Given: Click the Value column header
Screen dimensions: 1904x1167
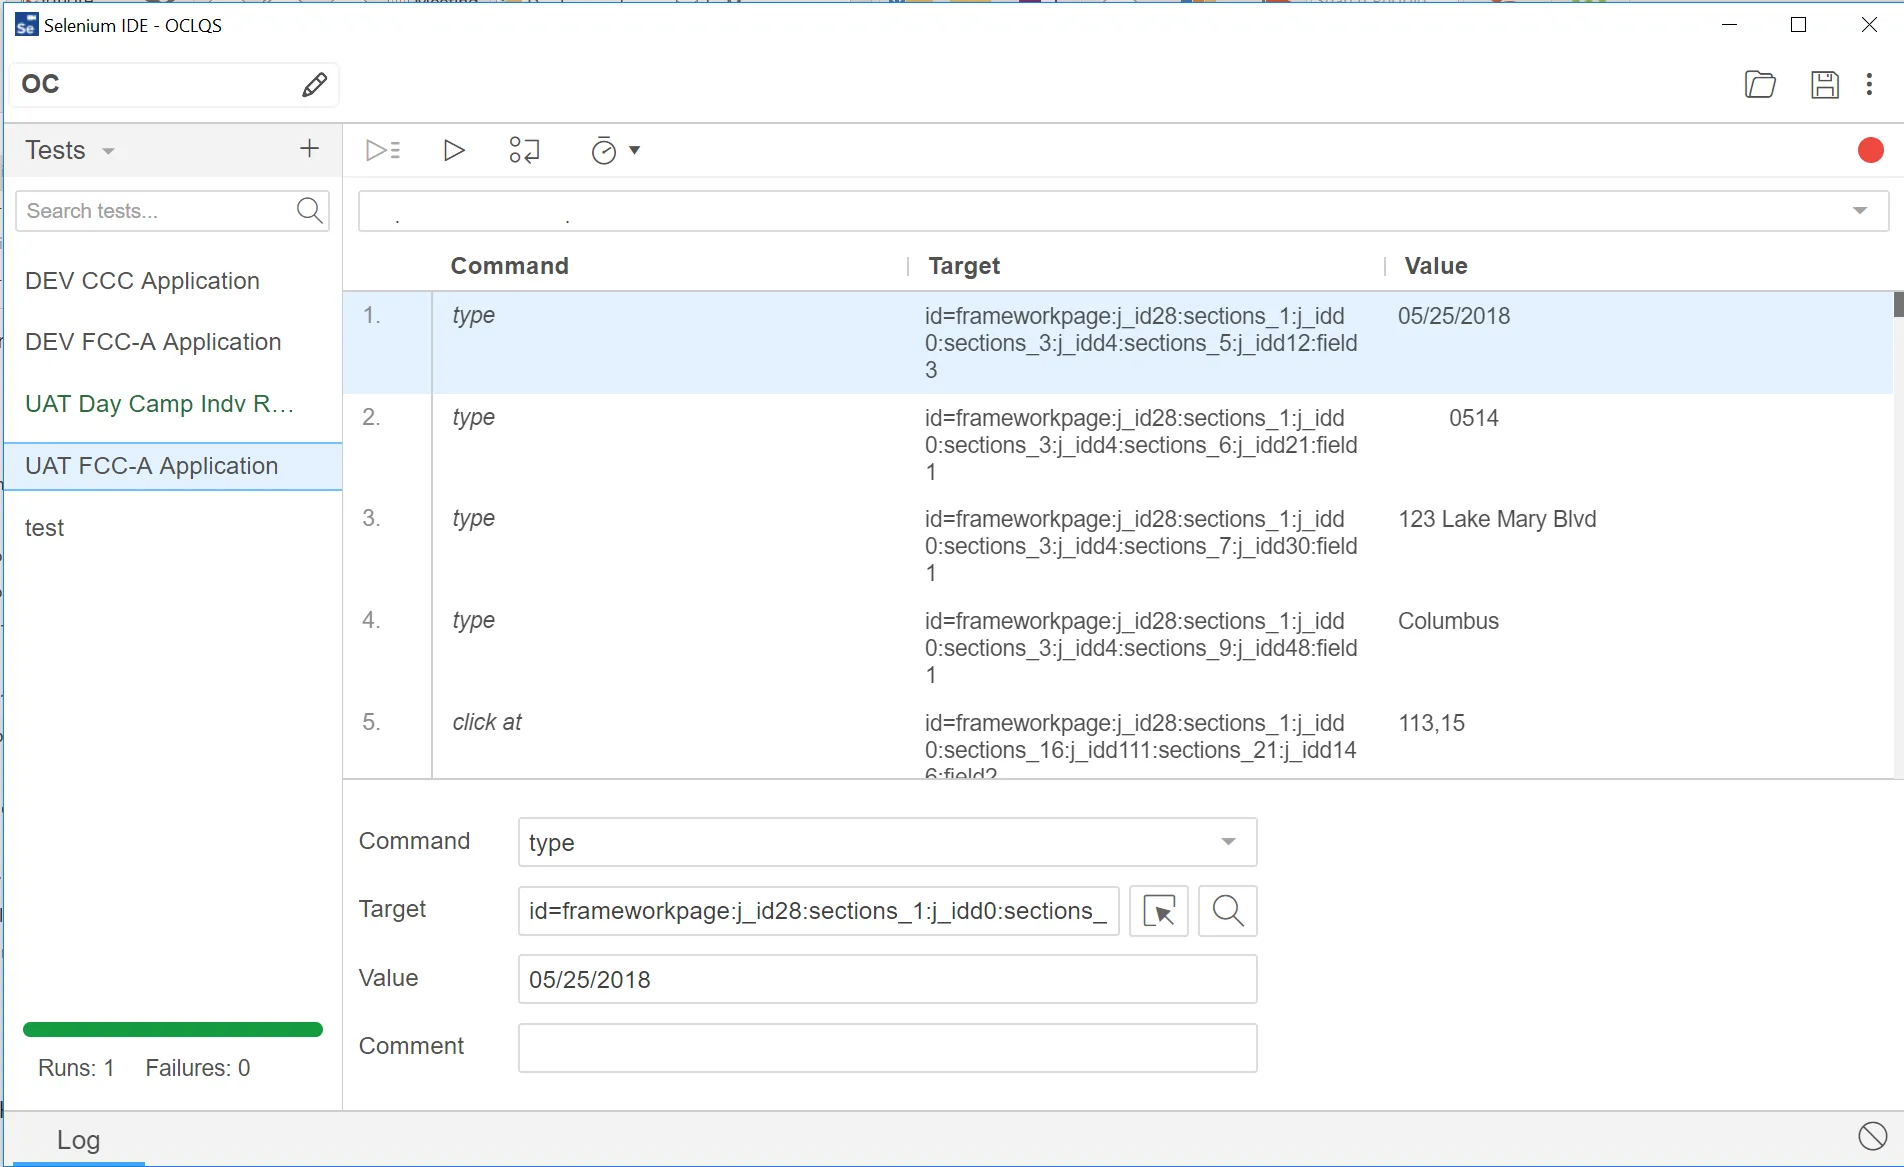Looking at the screenshot, I should pos(1436,266).
